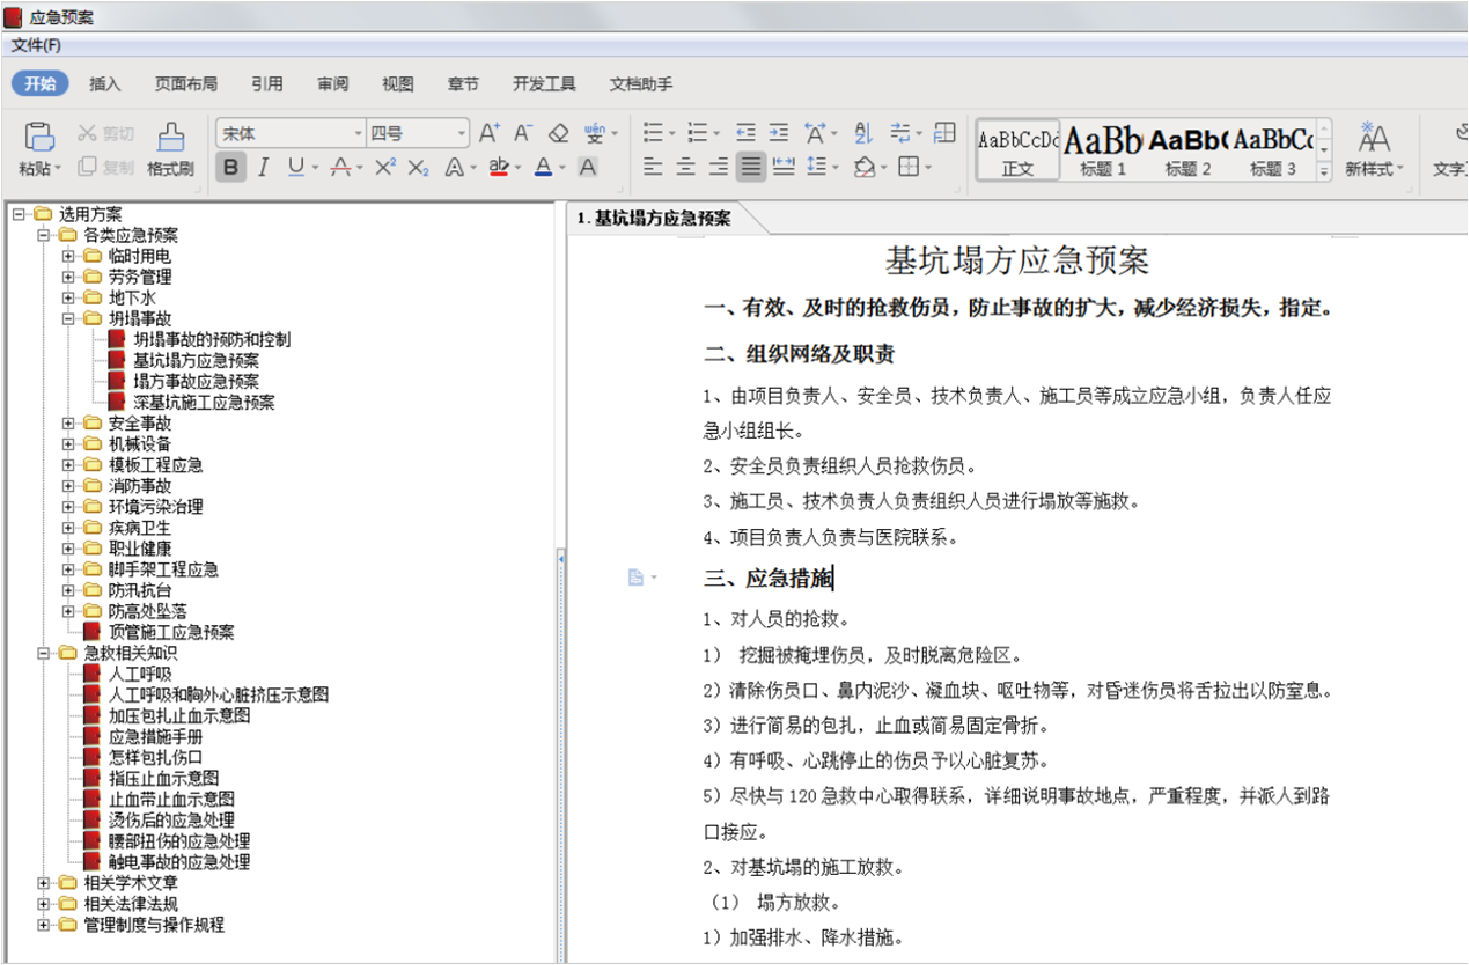
Task: Click the Paste (粘贴) clipboard icon
Action: 38,136
